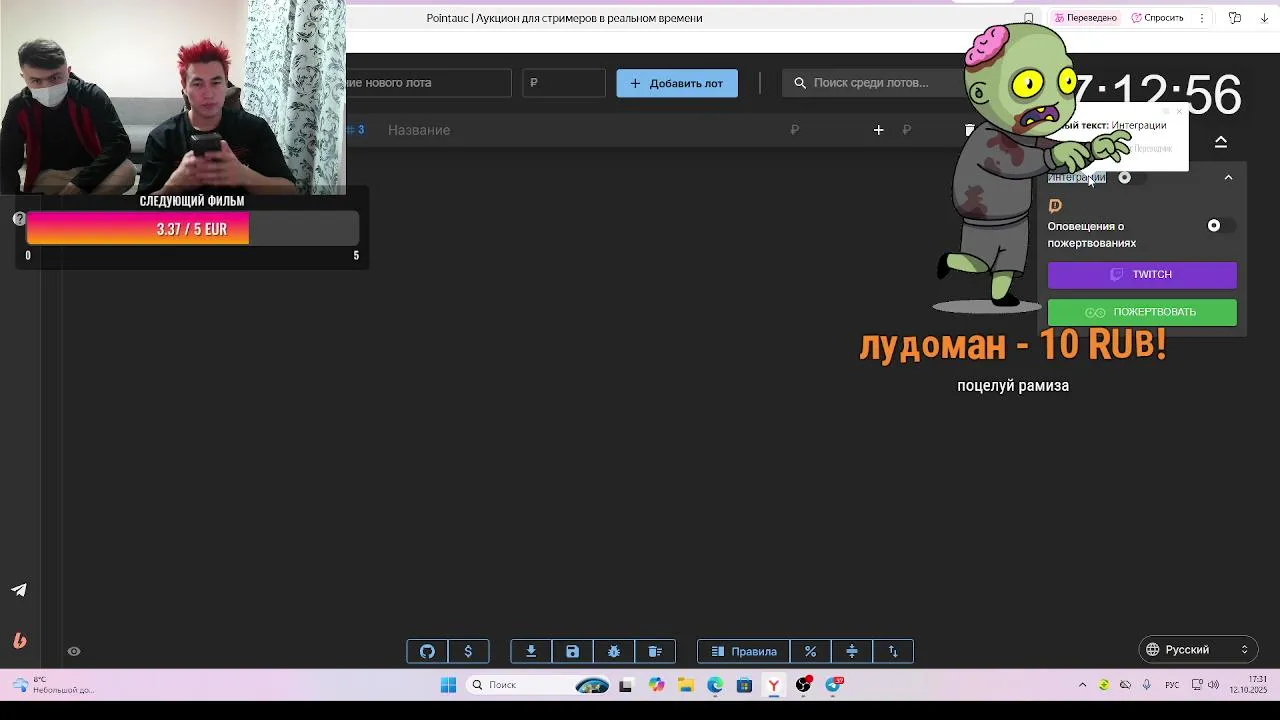Toggle the eye visibility icon at bottom left
The width and height of the screenshot is (1280, 720).
click(74, 651)
